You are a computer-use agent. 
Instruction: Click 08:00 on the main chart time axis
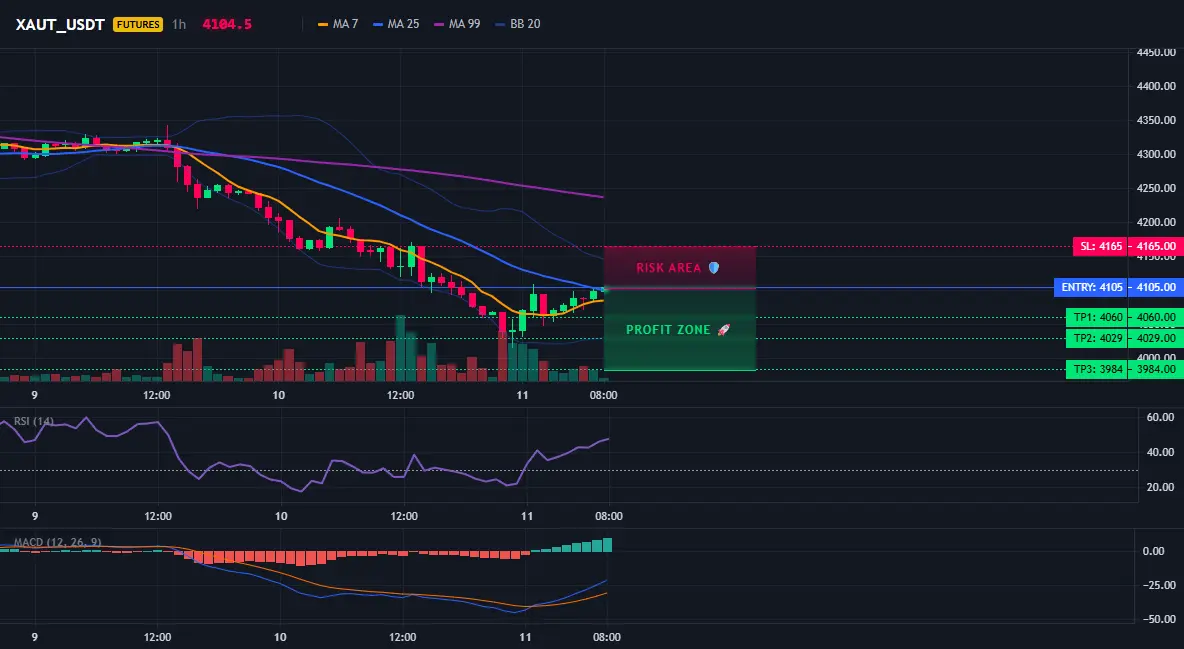pos(603,395)
